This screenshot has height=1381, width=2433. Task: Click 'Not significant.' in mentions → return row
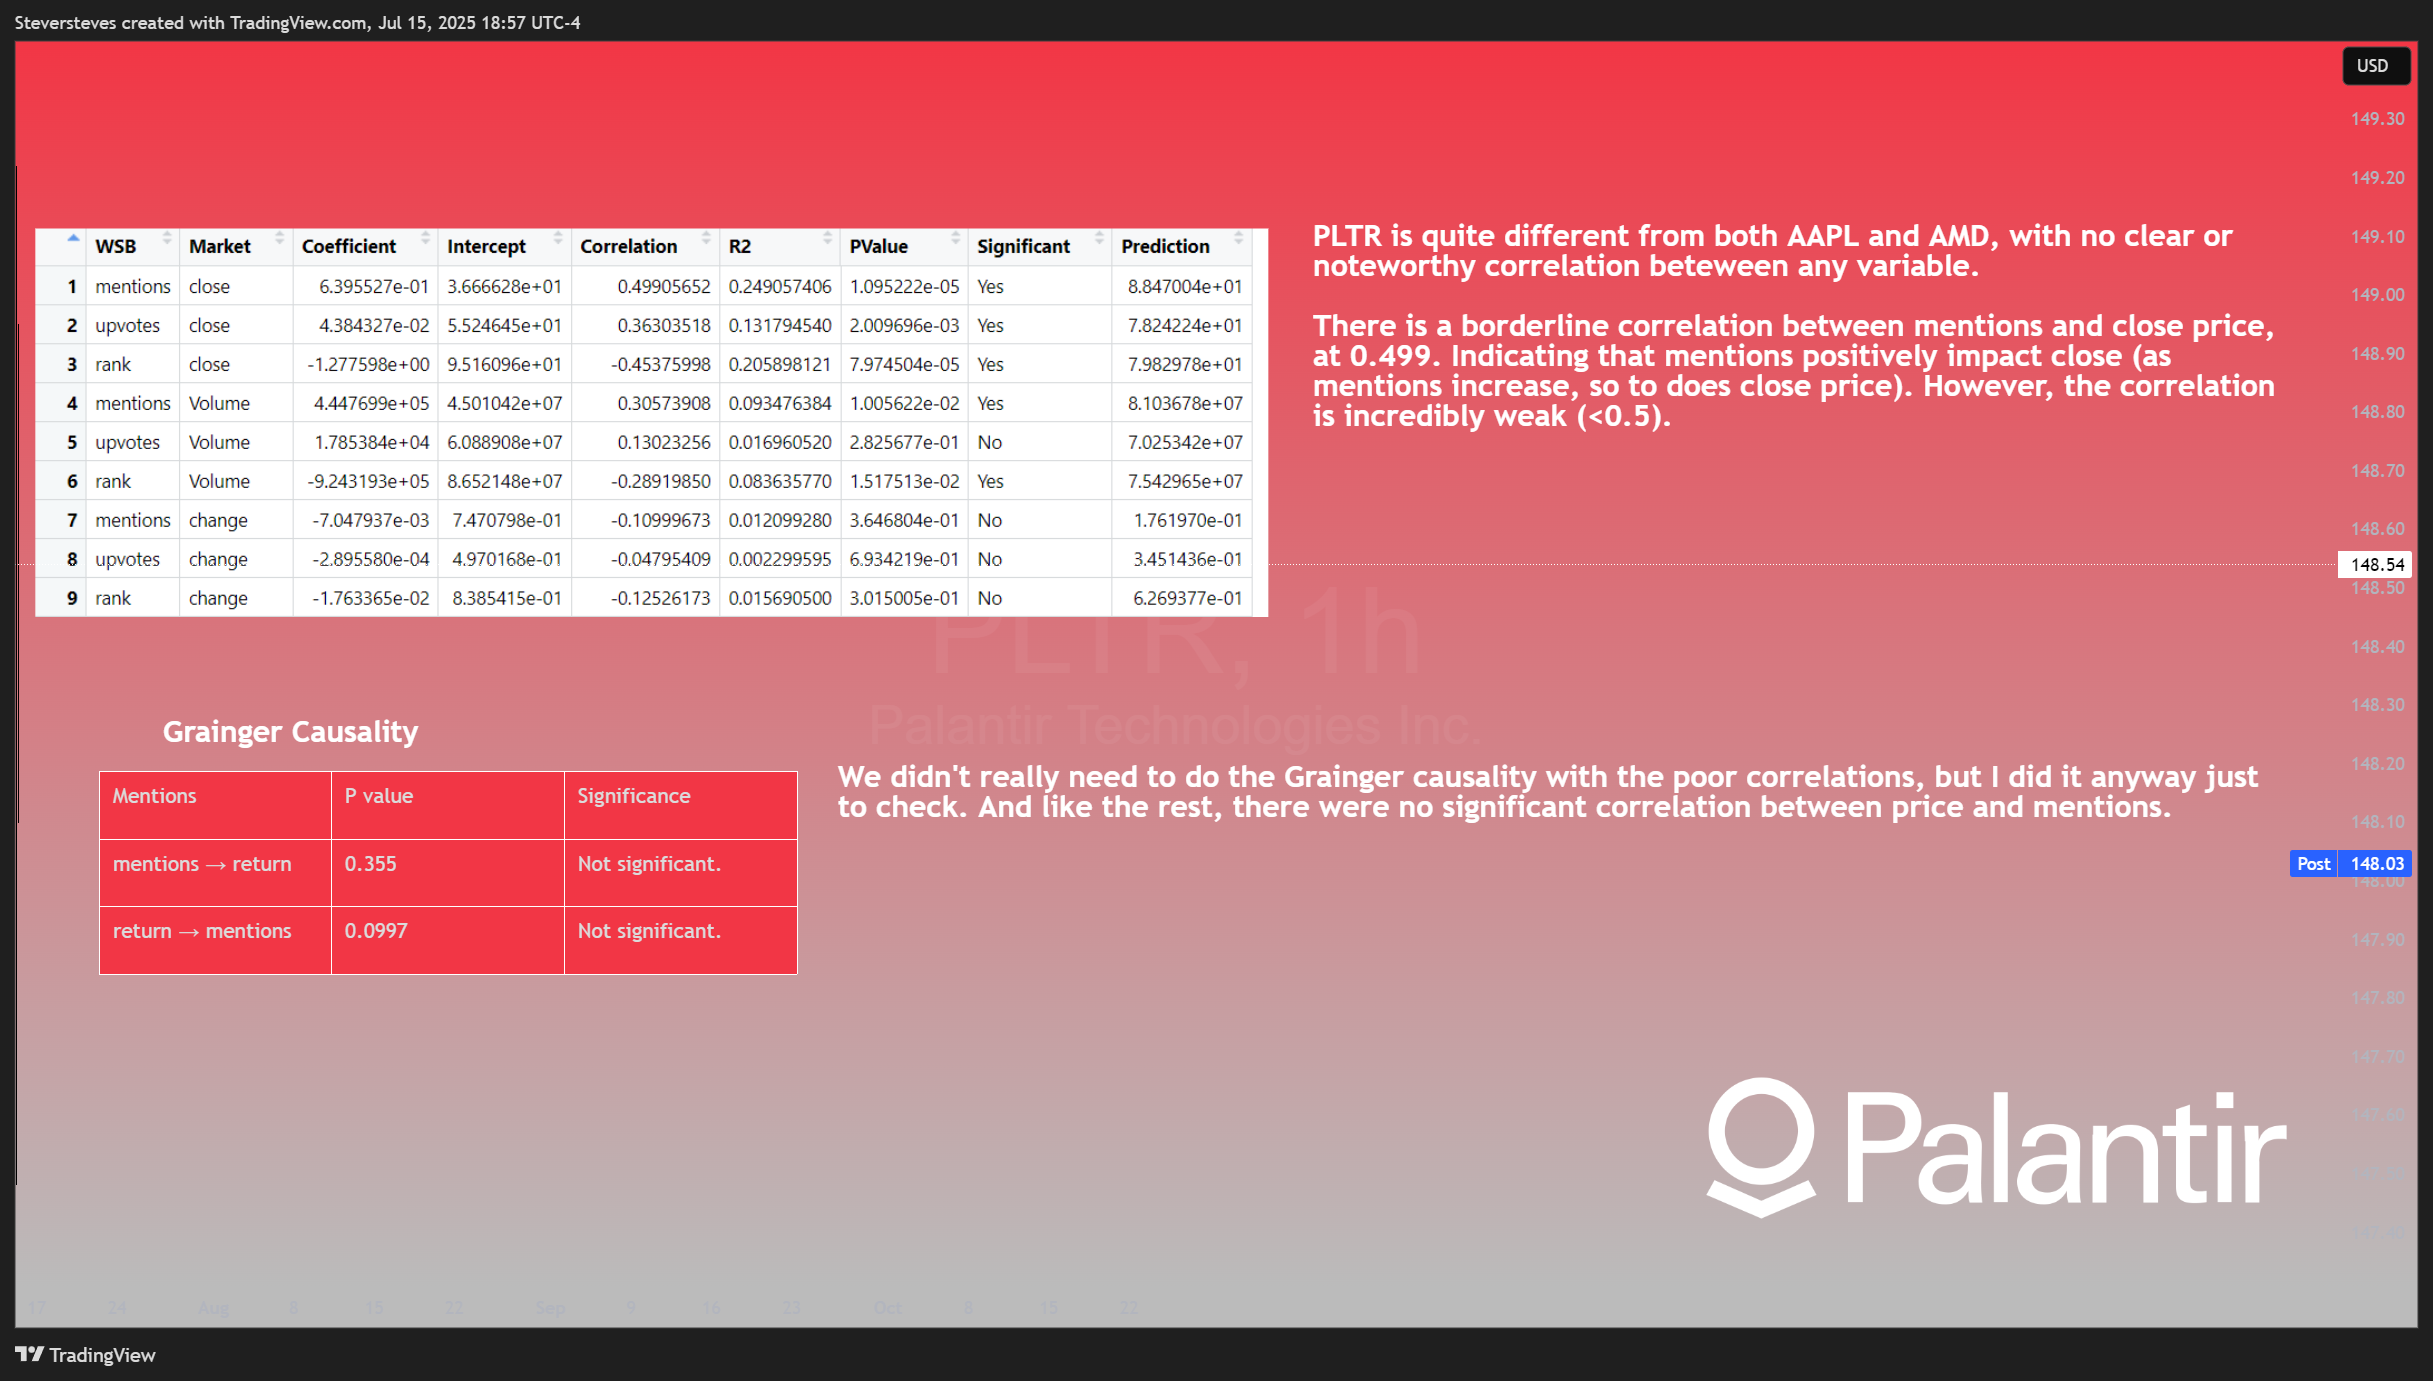click(681, 873)
